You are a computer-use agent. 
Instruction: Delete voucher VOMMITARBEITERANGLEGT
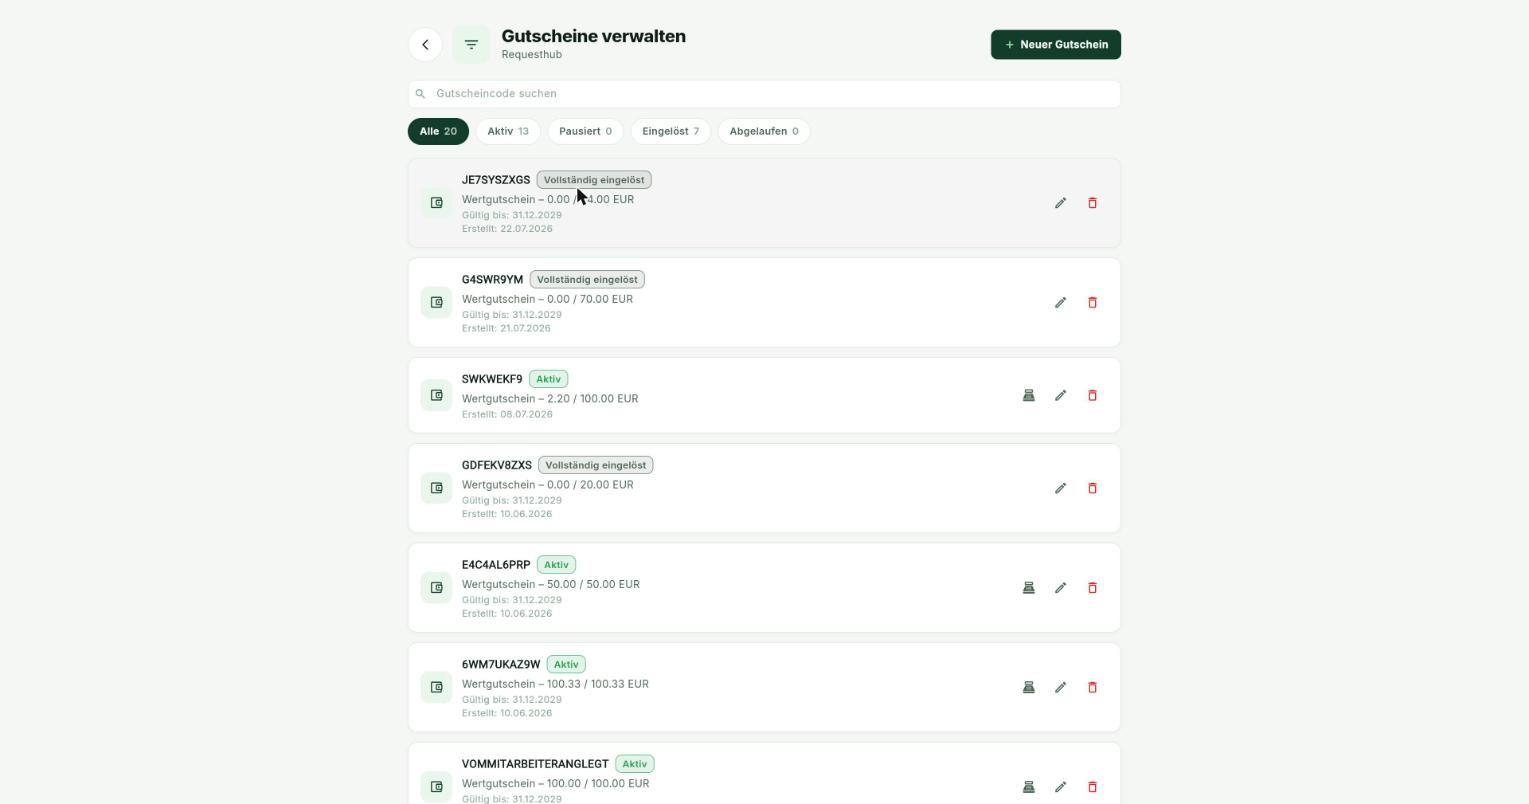(x=1092, y=787)
